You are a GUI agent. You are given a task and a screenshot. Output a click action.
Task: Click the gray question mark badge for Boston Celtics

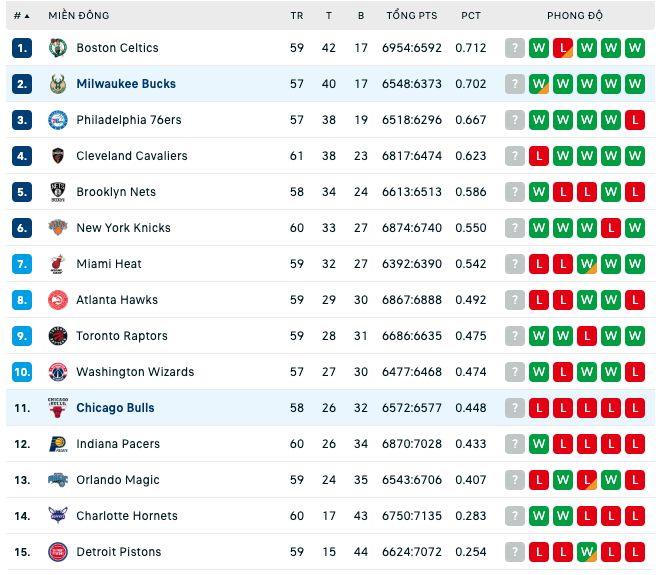coord(515,48)
